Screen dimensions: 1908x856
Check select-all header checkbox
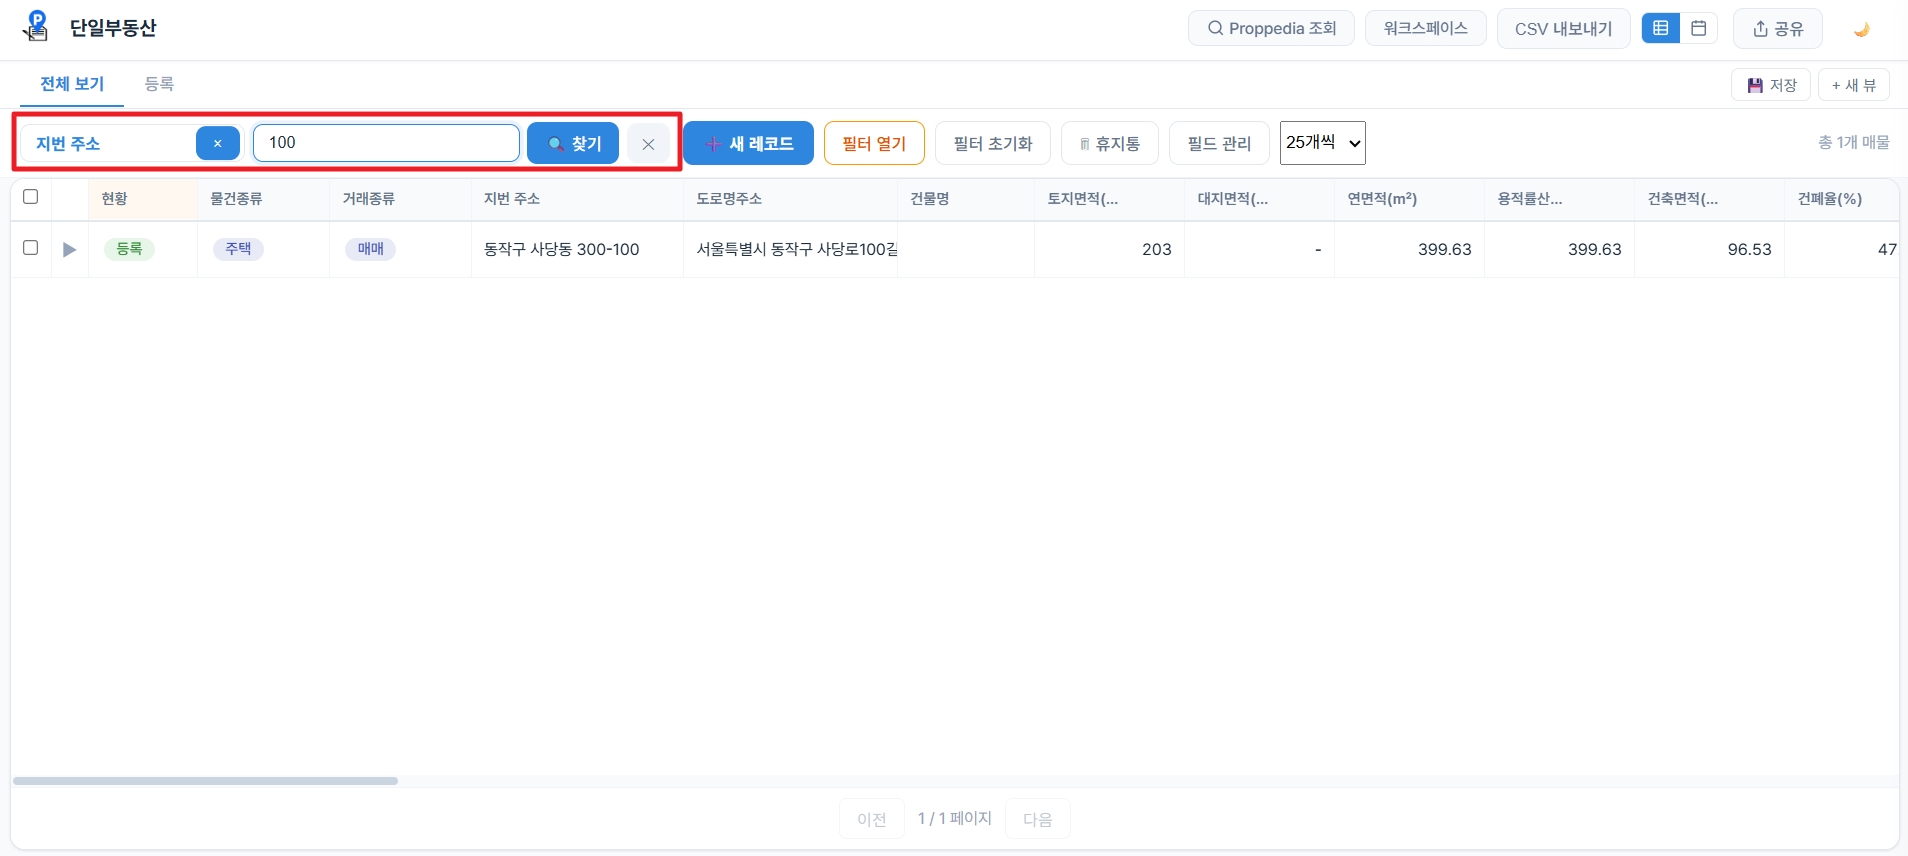(x=30, y=197)
